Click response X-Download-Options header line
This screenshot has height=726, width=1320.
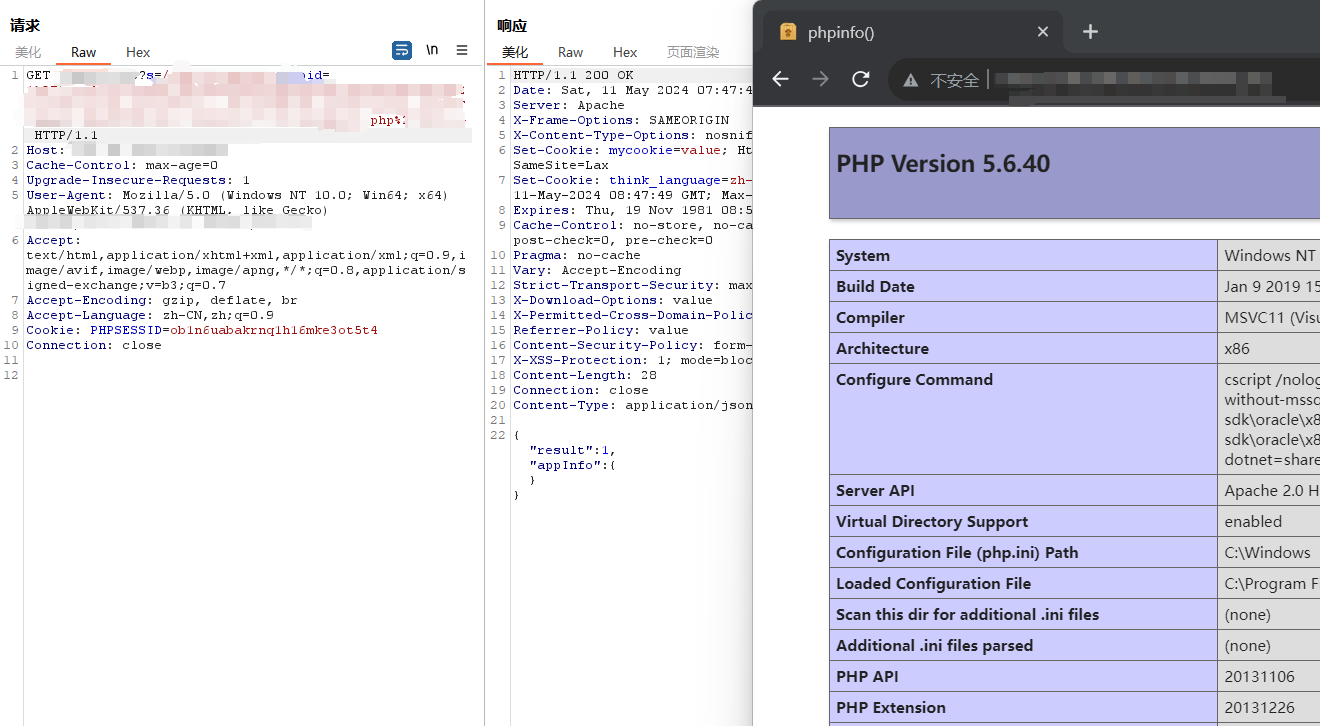tap(613, 300)
